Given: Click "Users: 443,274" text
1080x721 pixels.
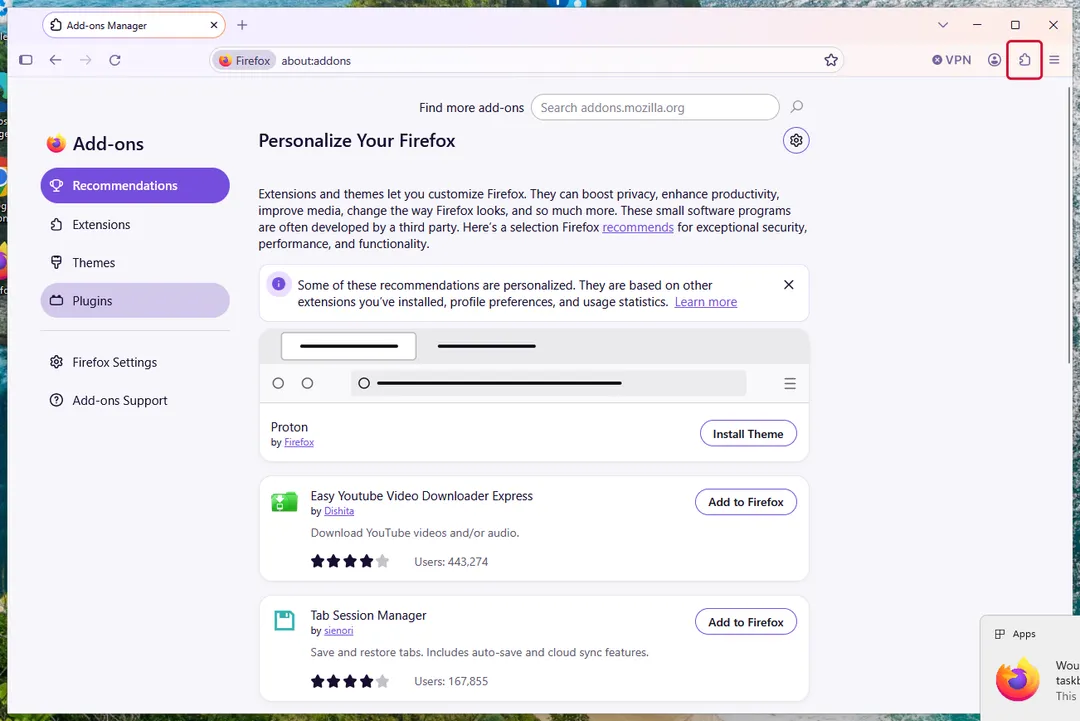Looking at the screenshot, I should pos(451,562).
